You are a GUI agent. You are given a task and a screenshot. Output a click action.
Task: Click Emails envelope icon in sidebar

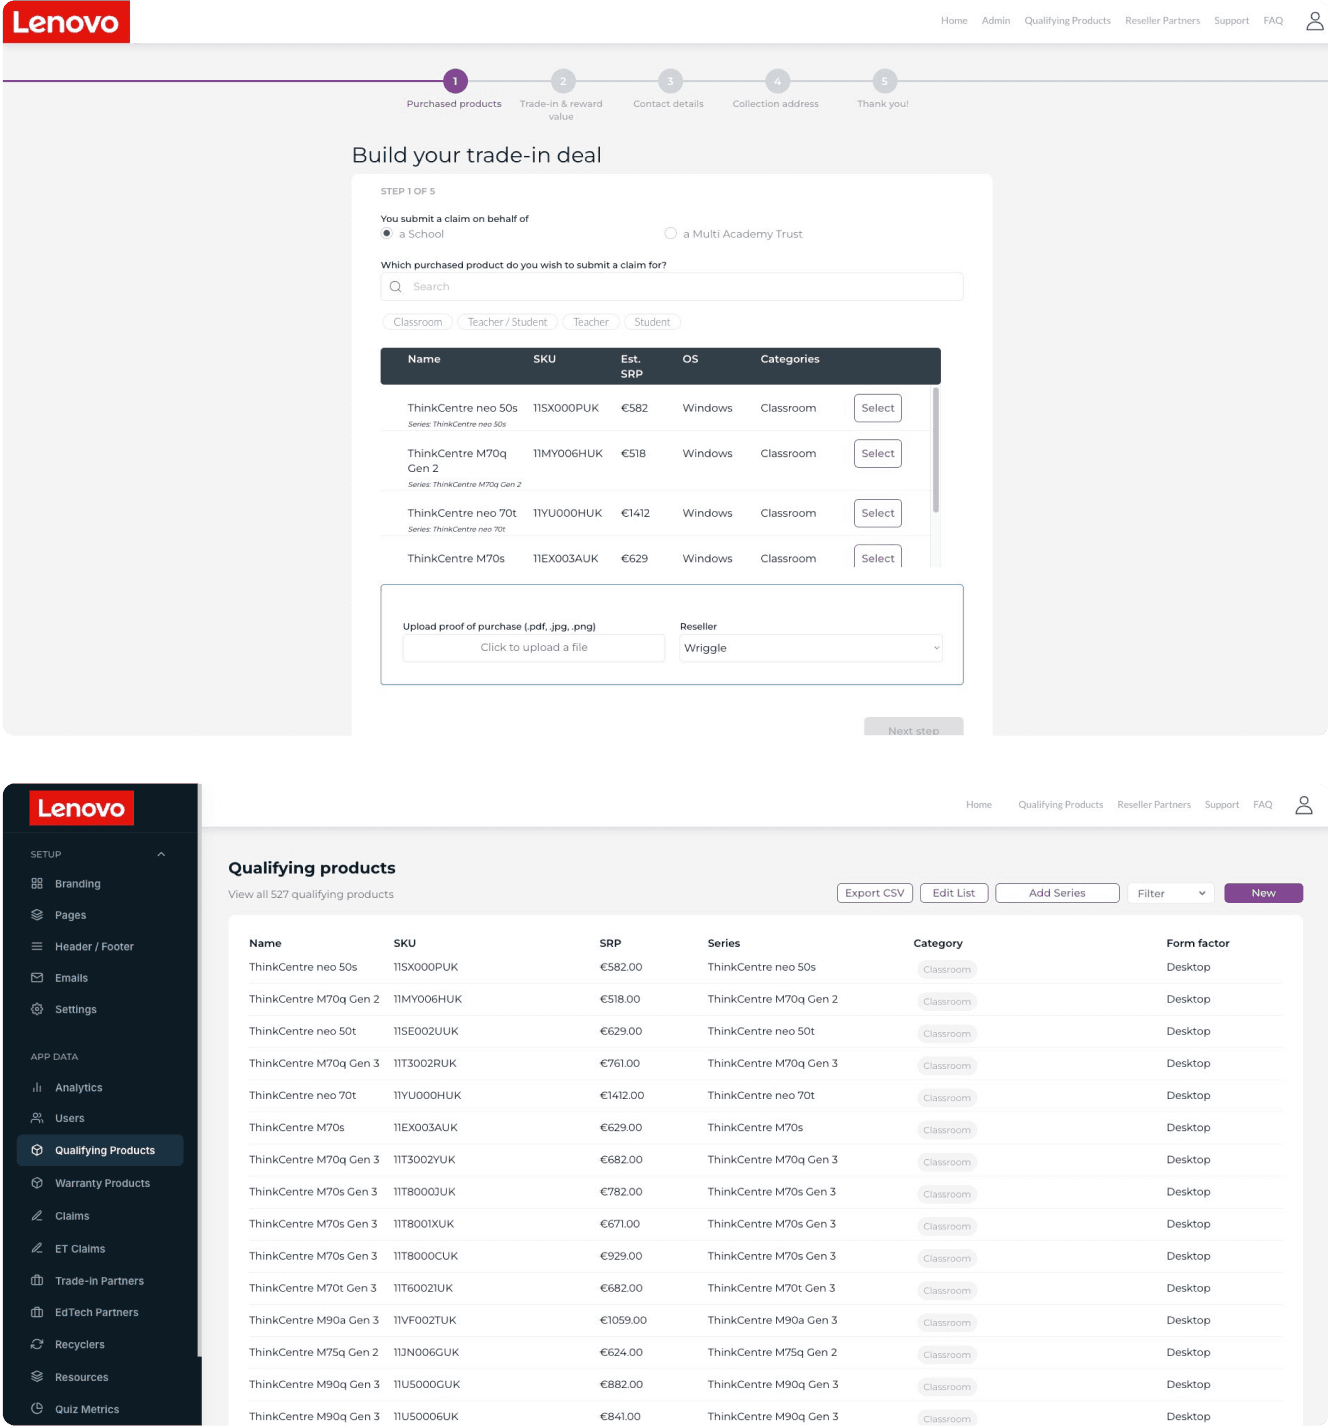pos(37,978)
